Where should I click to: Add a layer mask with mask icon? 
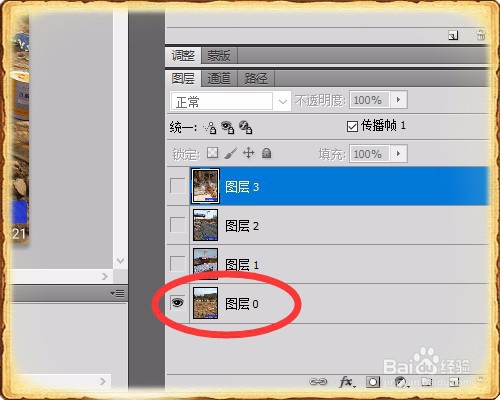tap(373, 382)
